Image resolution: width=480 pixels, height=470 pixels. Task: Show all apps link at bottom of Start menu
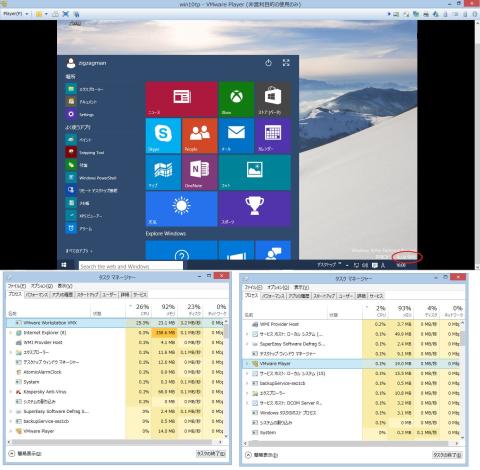[79, 251]
